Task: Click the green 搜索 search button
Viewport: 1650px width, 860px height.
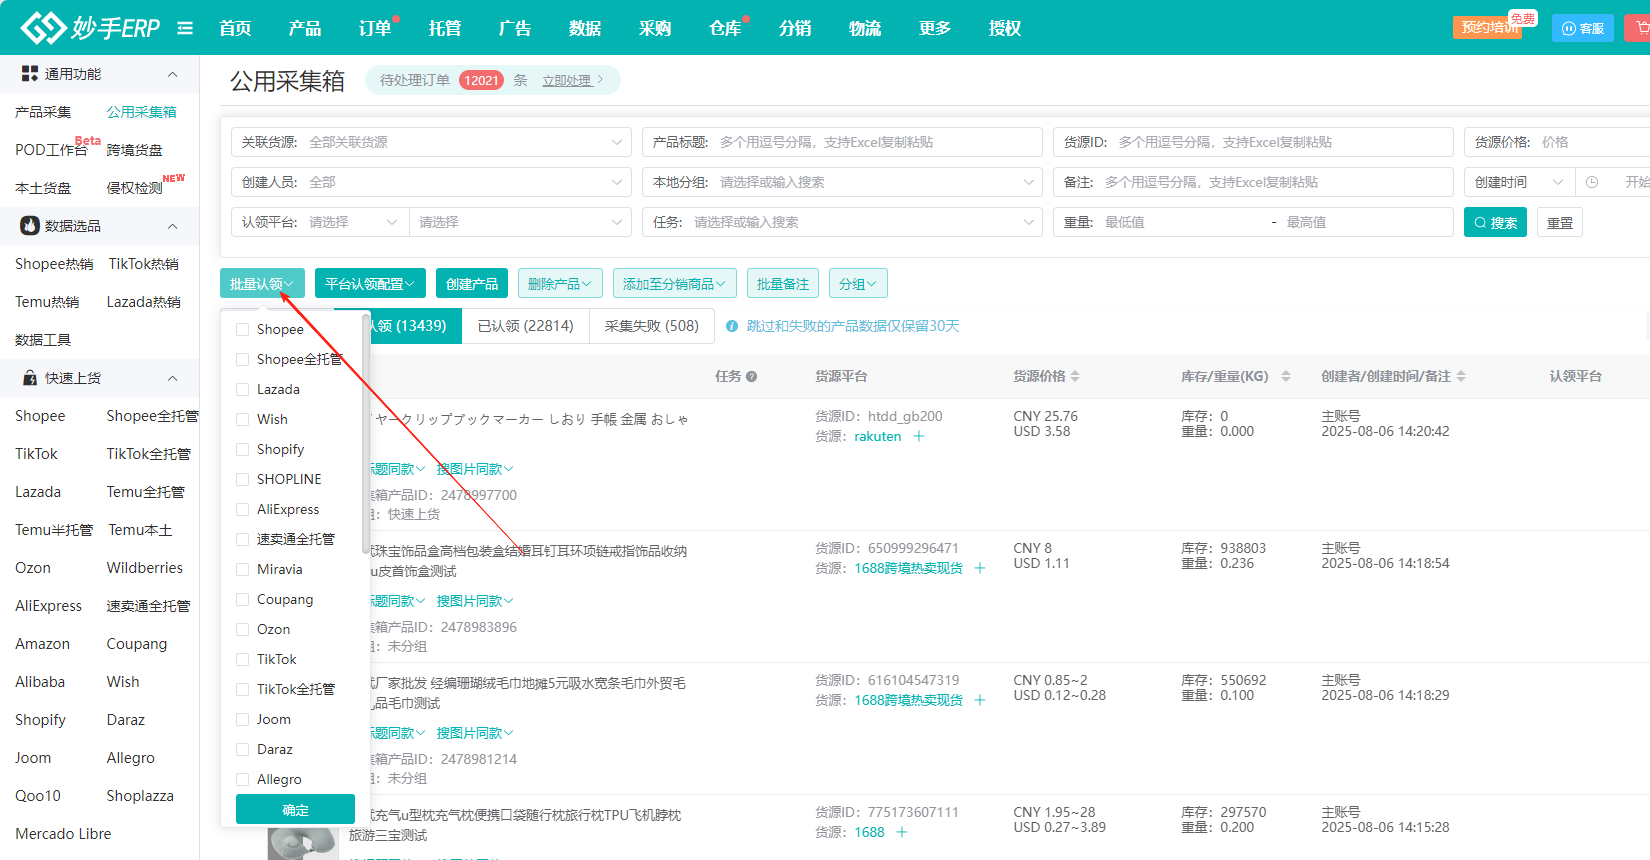Action: click(x=1495, y=222)
